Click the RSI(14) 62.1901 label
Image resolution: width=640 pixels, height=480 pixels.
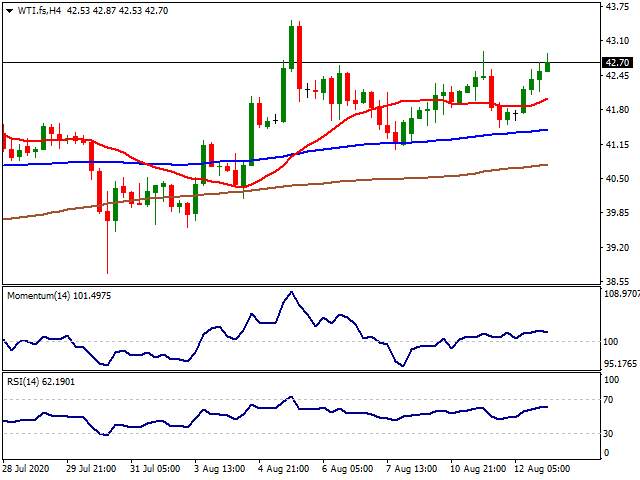41,382
